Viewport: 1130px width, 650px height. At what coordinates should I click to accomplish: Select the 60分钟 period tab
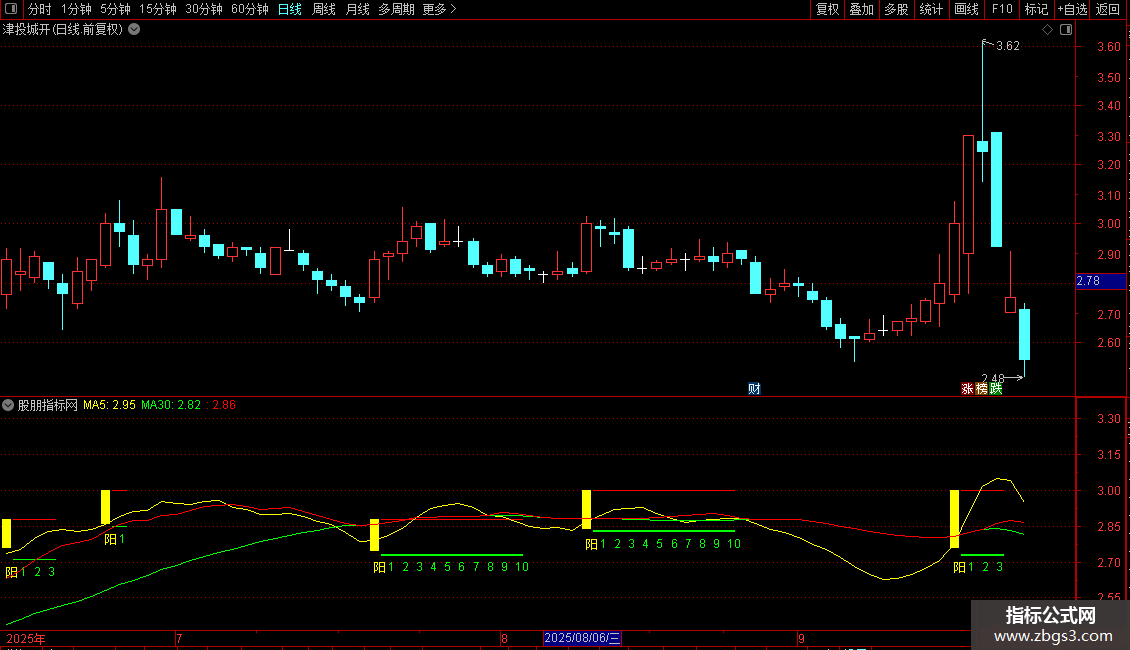250,9
